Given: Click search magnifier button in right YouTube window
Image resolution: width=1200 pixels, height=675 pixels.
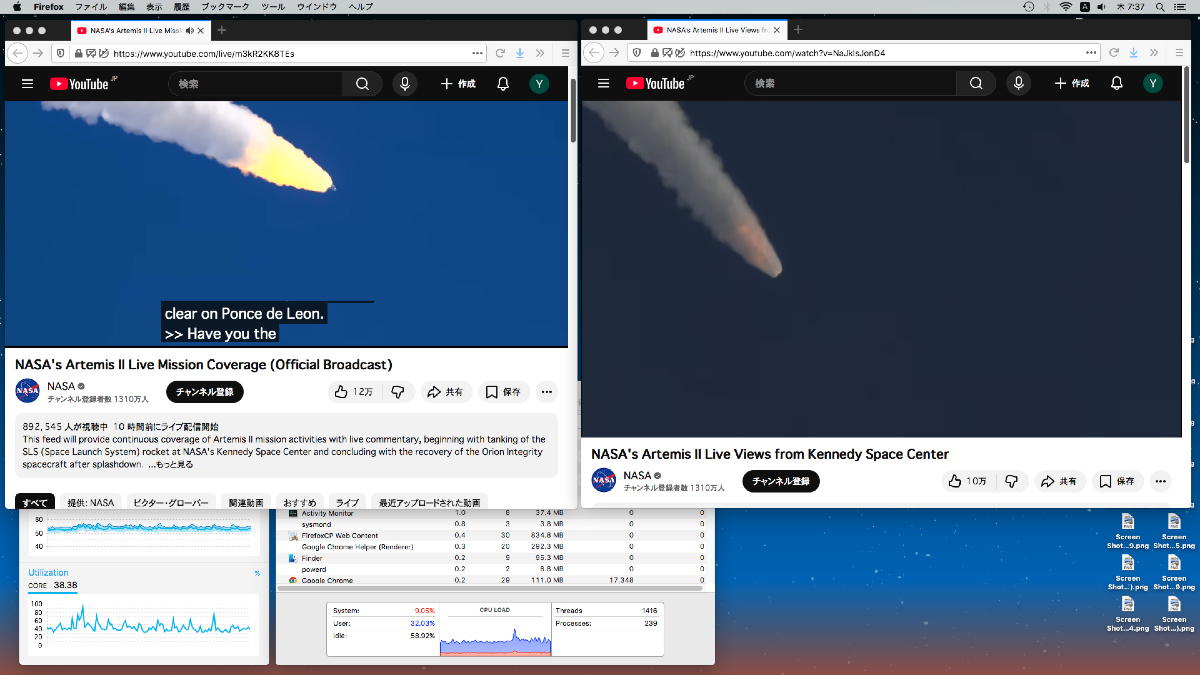Looking at the screenshot, I should (x=977, y=84).
